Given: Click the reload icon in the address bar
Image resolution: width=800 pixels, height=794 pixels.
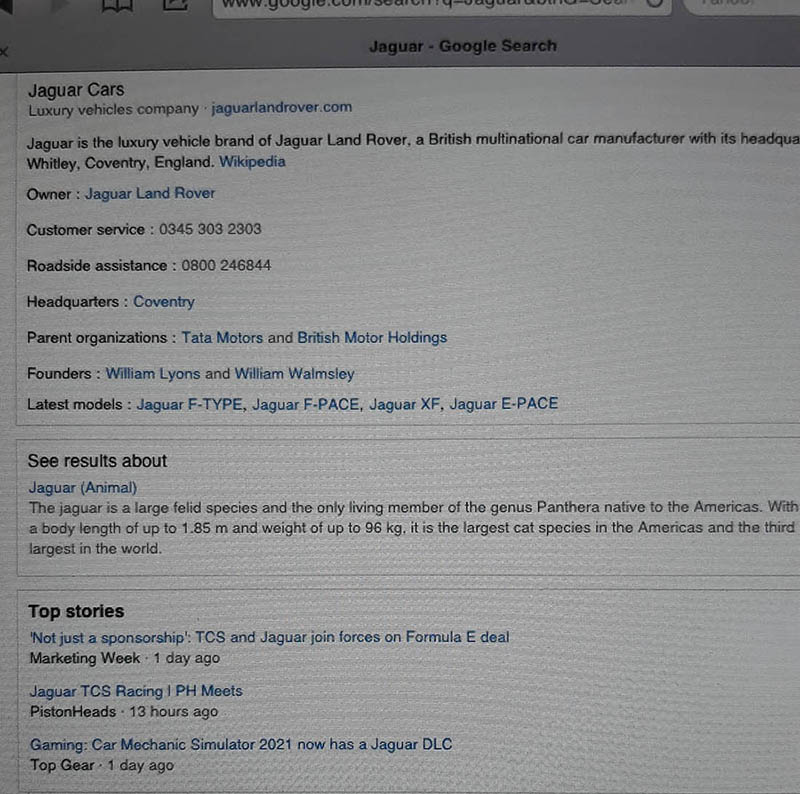Looking at the screenshot, I should (655, 3).
